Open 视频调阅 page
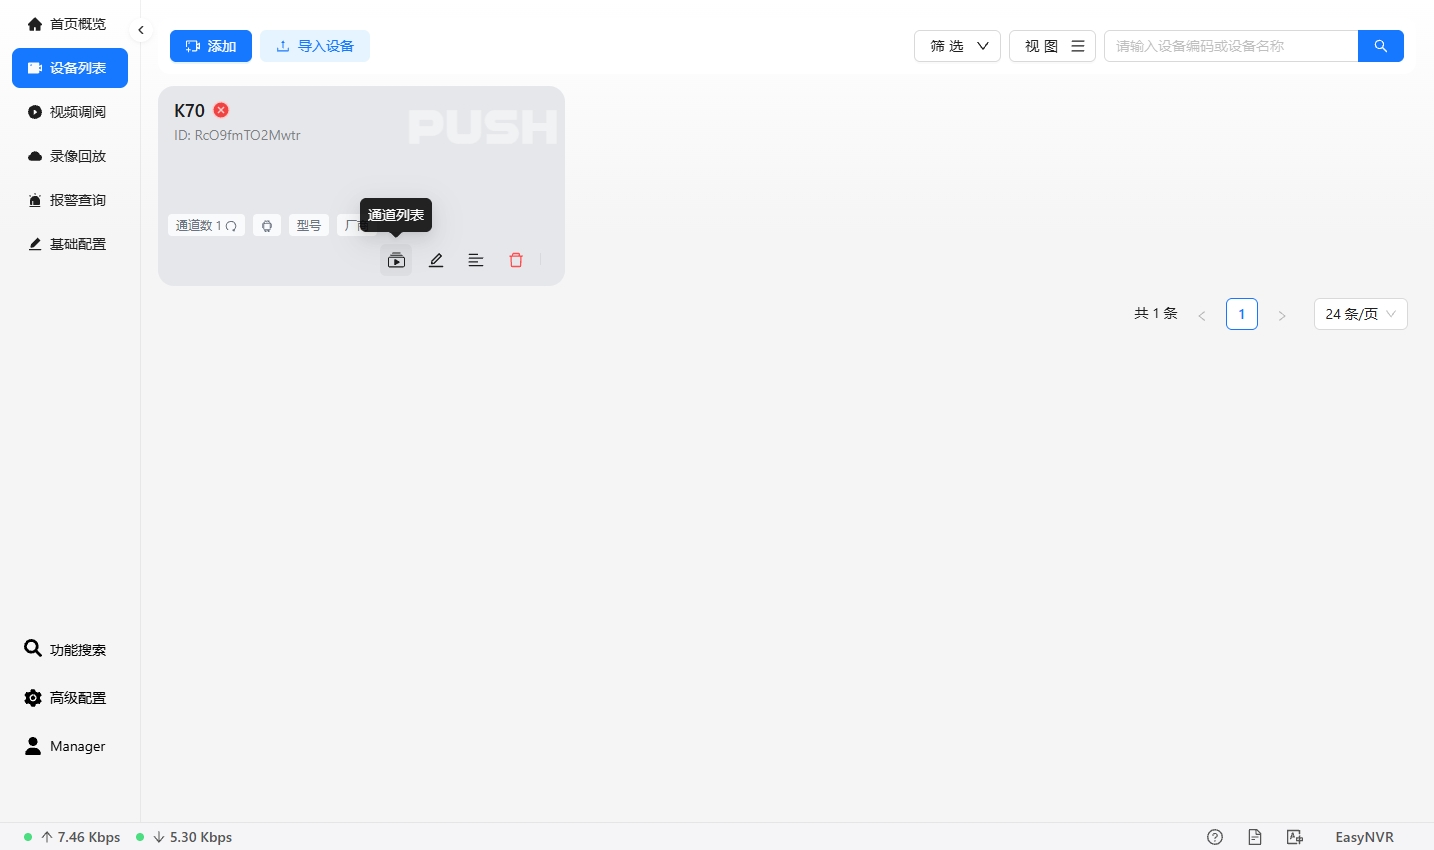Screen dimensions: 1434x850 coord(70,112)
